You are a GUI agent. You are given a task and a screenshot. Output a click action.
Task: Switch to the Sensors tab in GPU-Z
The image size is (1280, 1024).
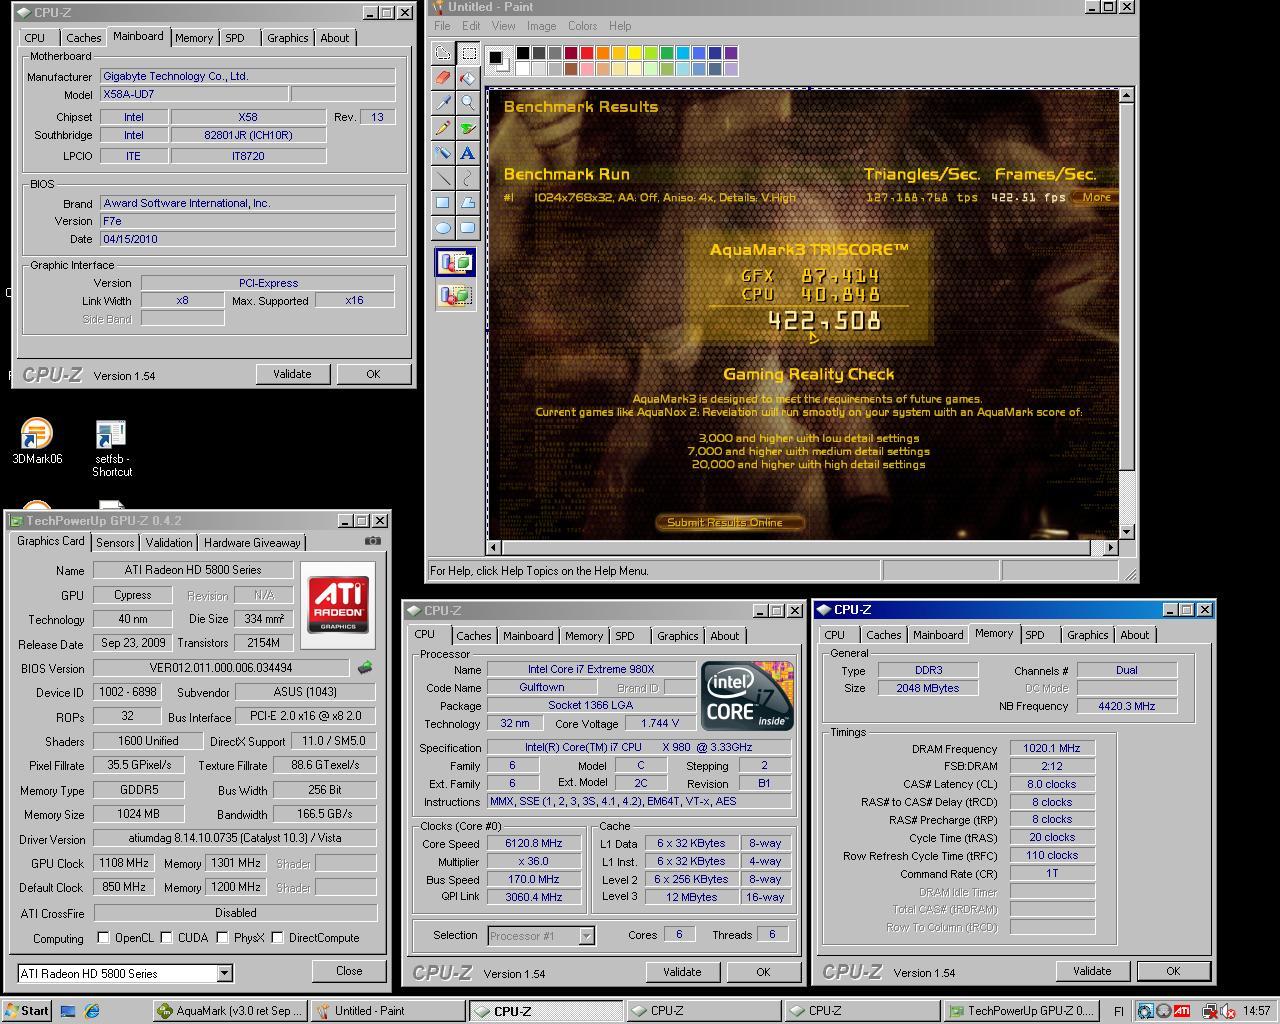[x=115, y=543]
